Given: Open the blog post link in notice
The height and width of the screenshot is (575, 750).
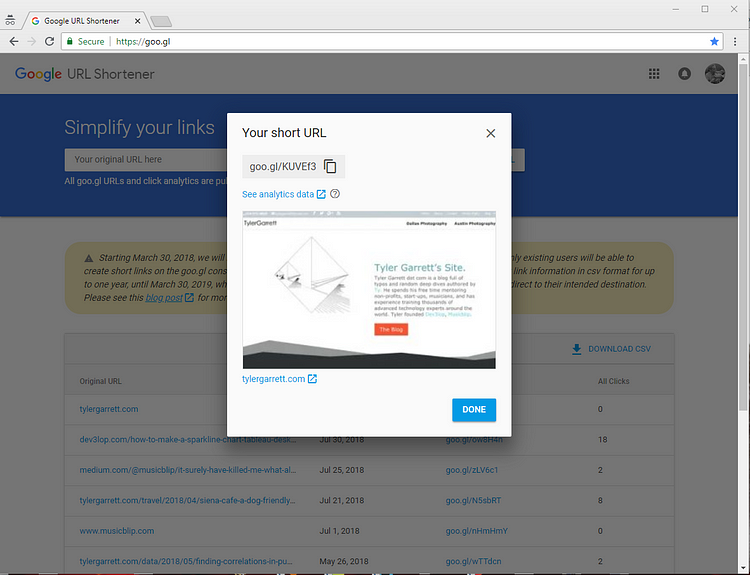Looking at the screenshot, I should pyautogui.click(x=164, y=298).
